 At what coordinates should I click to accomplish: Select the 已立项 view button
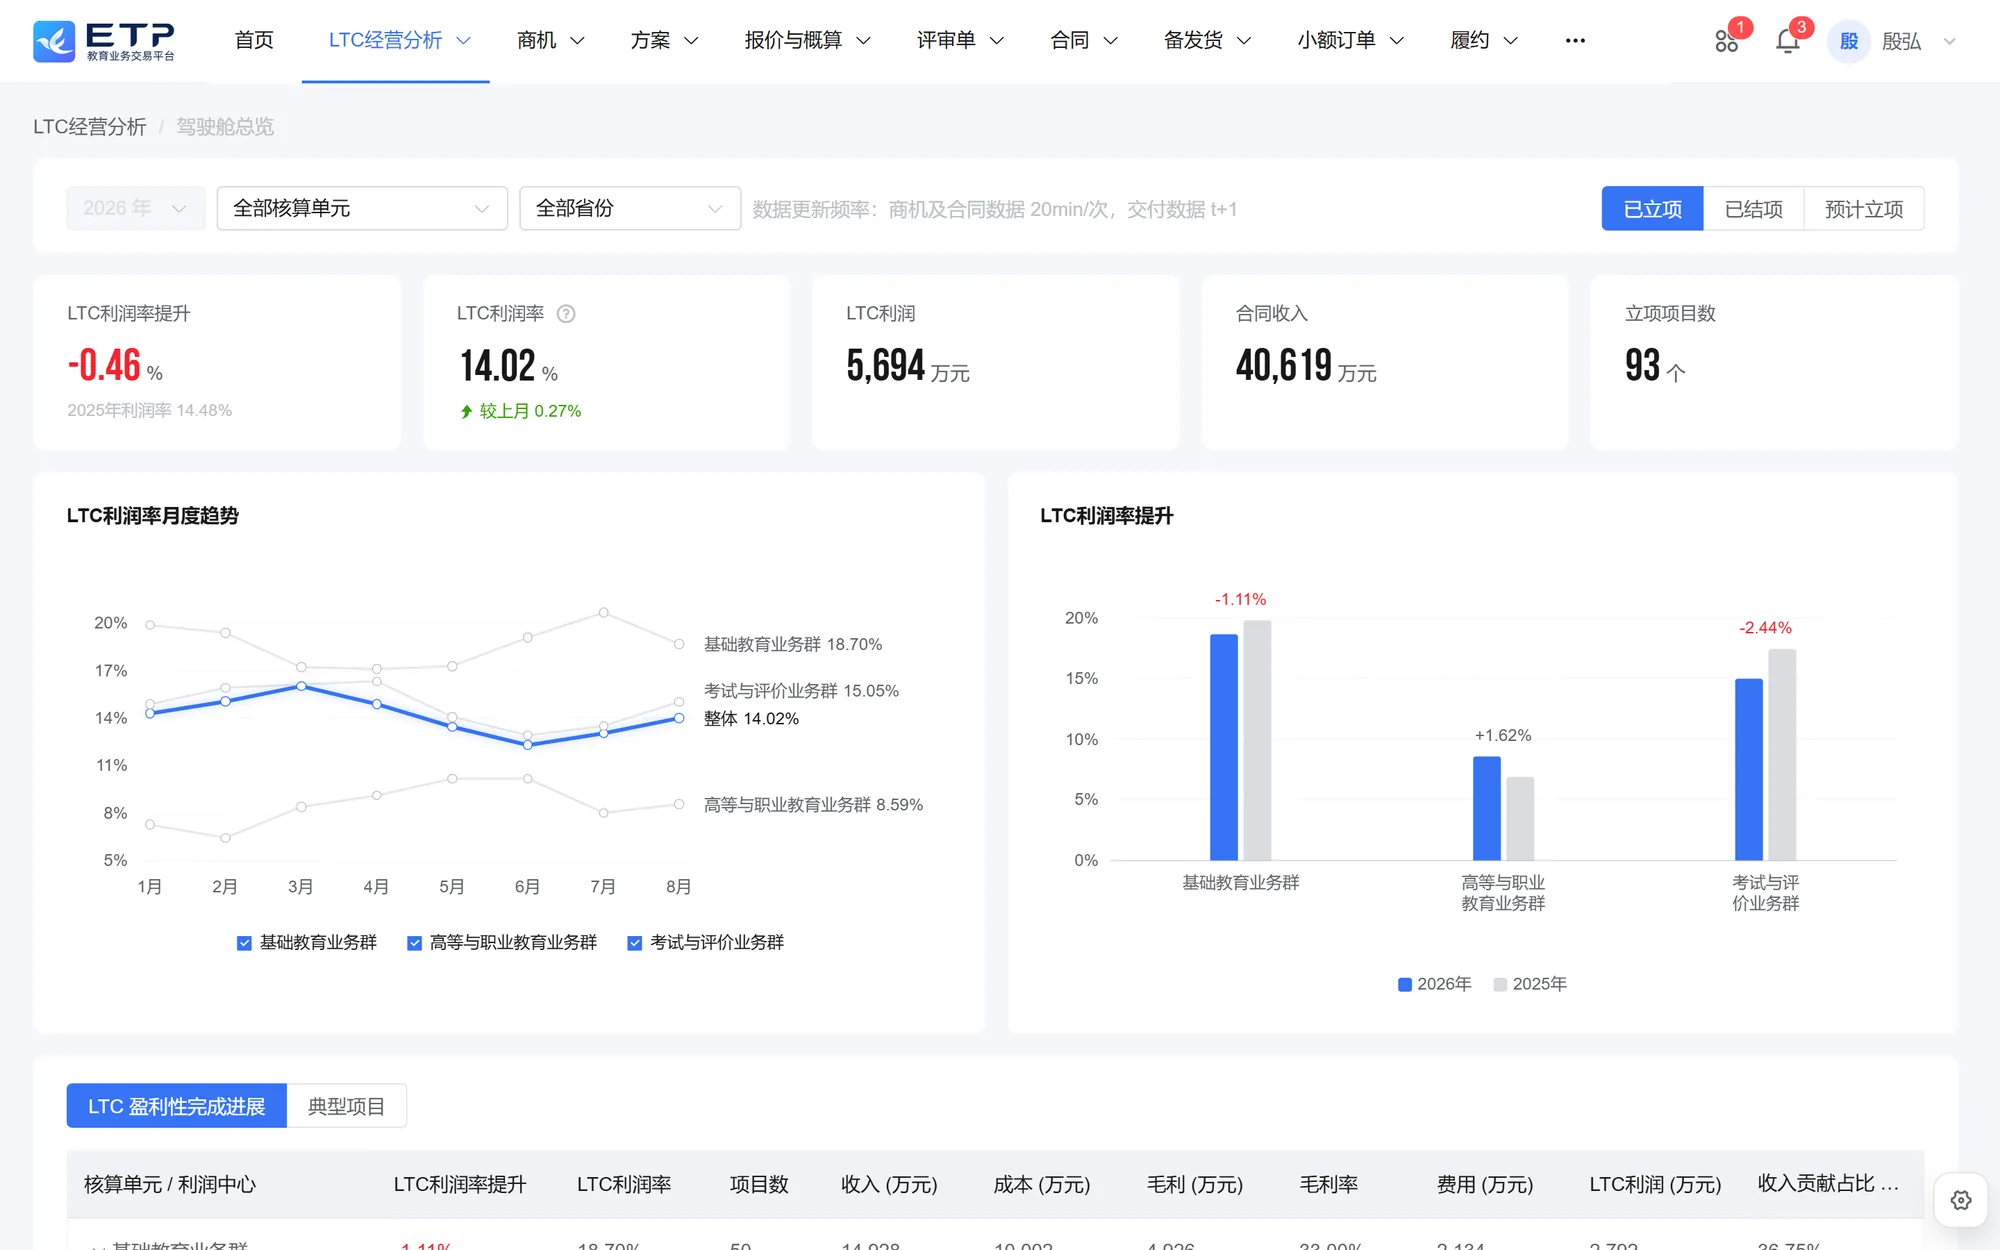(x=1652, y=209)
